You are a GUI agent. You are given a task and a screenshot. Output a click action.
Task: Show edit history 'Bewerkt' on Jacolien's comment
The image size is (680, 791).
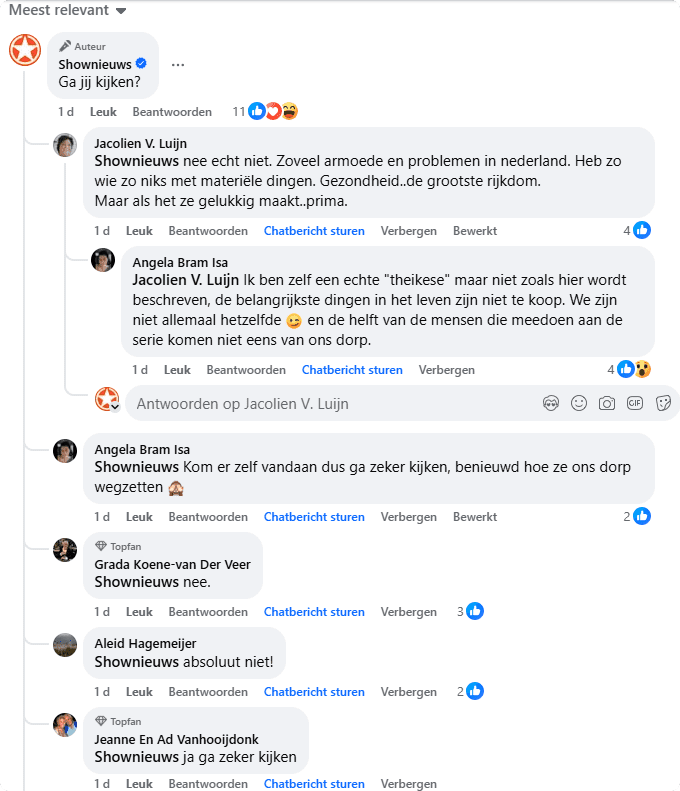475,231
